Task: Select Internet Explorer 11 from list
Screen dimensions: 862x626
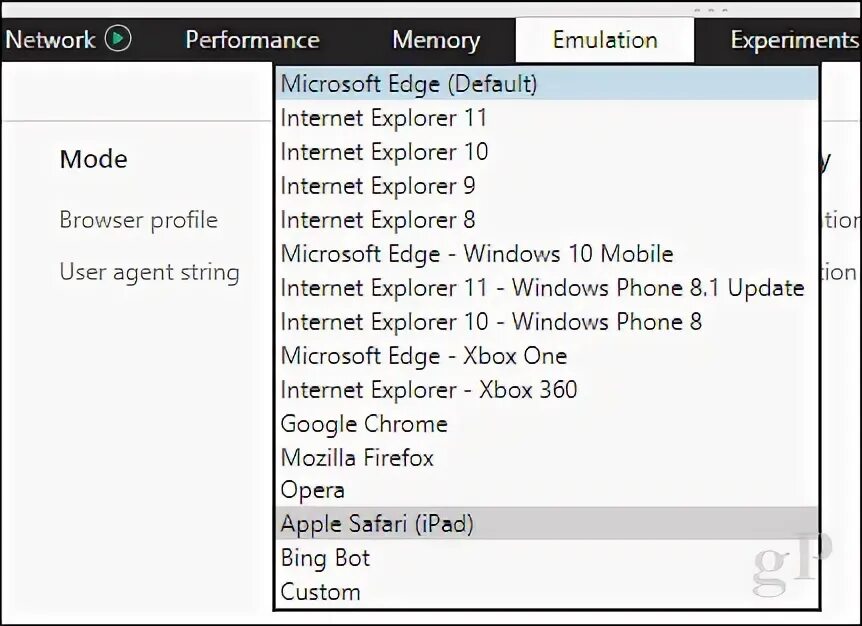Action: 547,118
